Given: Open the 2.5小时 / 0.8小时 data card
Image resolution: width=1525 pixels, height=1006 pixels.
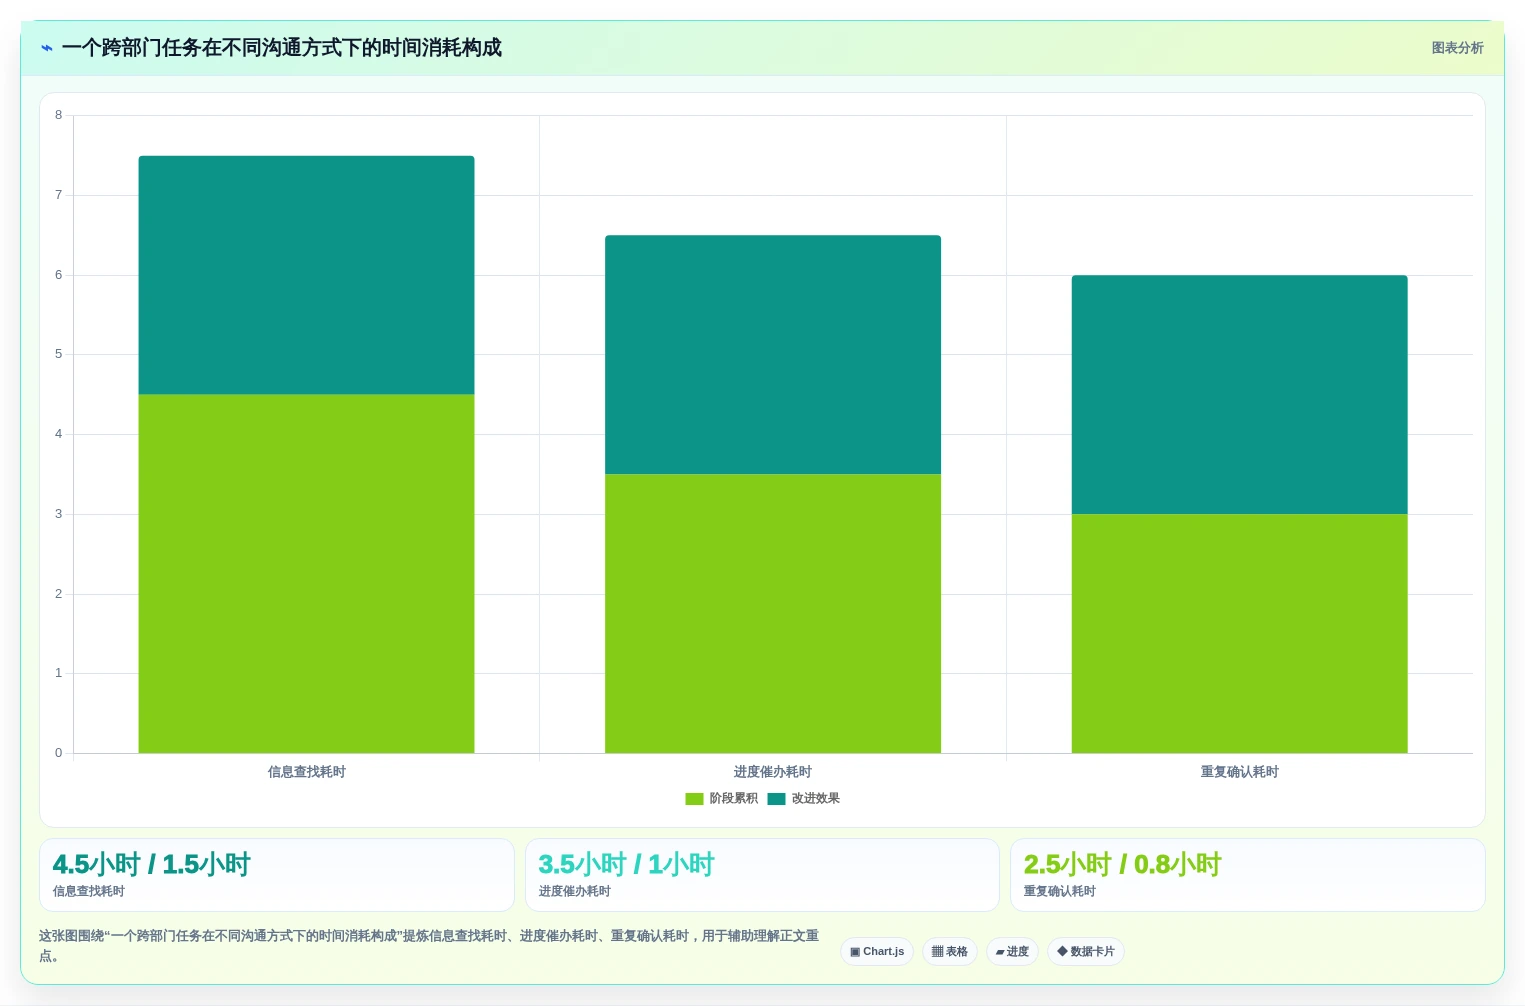Looking at the screenshot, I should 1247,875.
